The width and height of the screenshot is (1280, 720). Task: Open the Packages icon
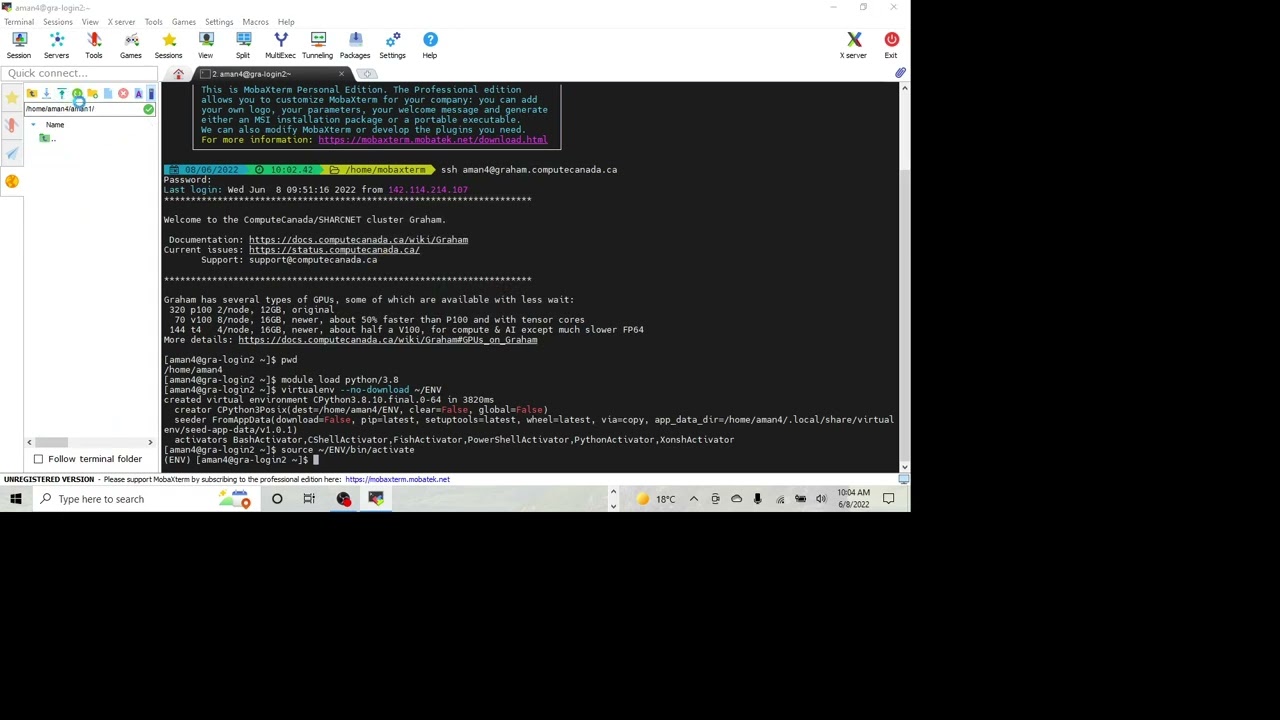[355, 45]
